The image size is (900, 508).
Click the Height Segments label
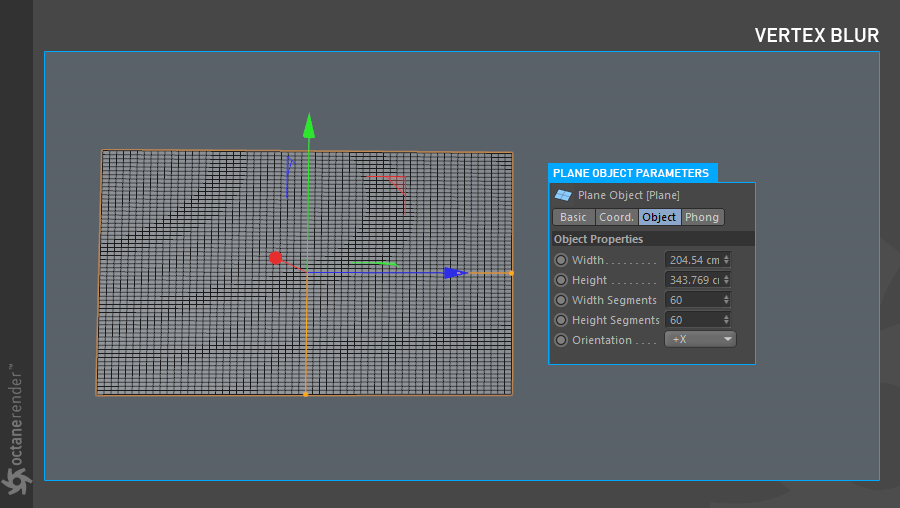(x=616, y=320)
